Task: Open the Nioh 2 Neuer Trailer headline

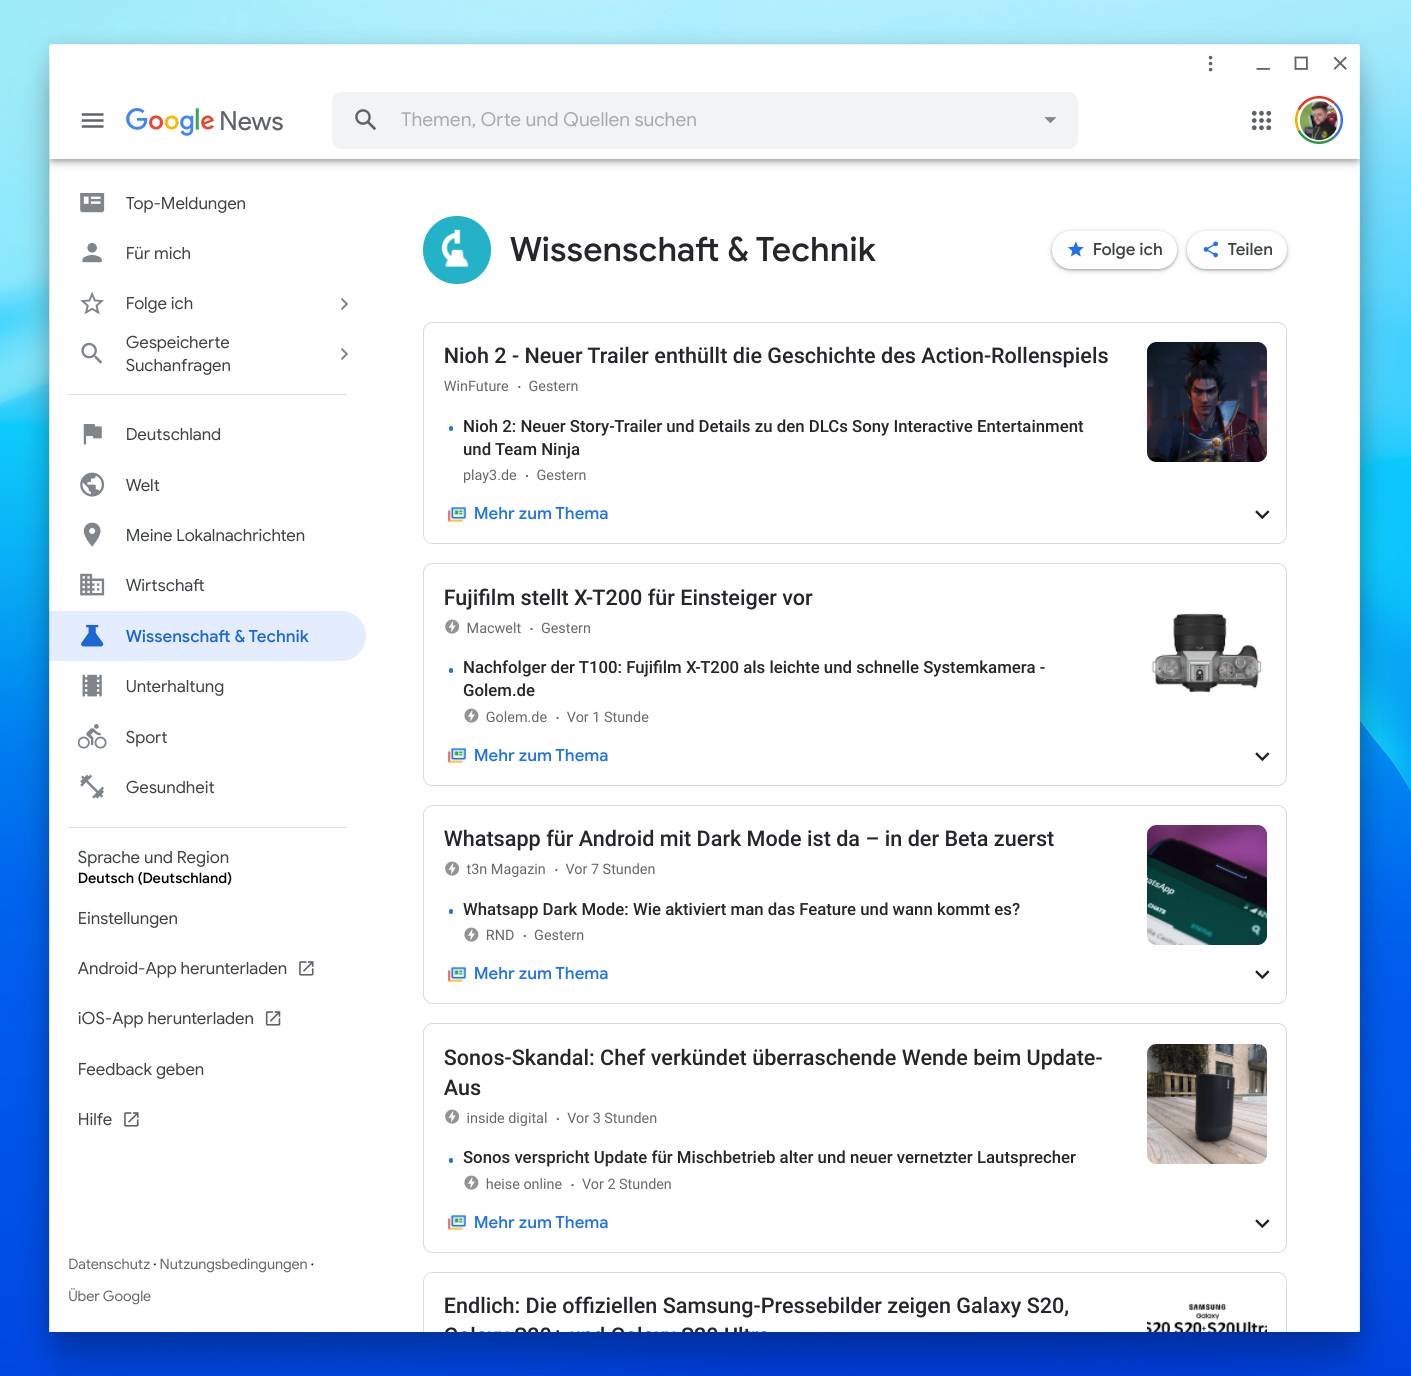Action: click(x=776, y=356)
